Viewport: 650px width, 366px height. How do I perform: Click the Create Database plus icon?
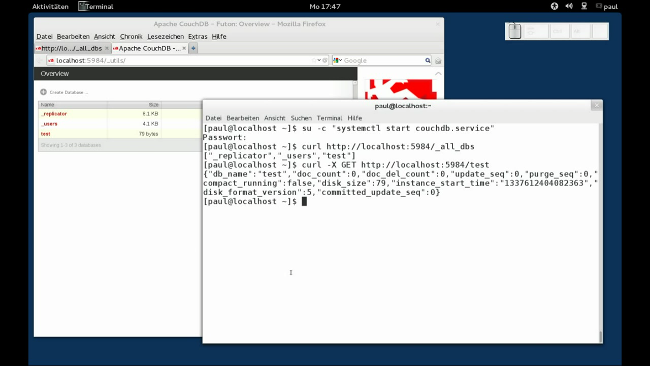pyautogui.click(x=44, y=92)
